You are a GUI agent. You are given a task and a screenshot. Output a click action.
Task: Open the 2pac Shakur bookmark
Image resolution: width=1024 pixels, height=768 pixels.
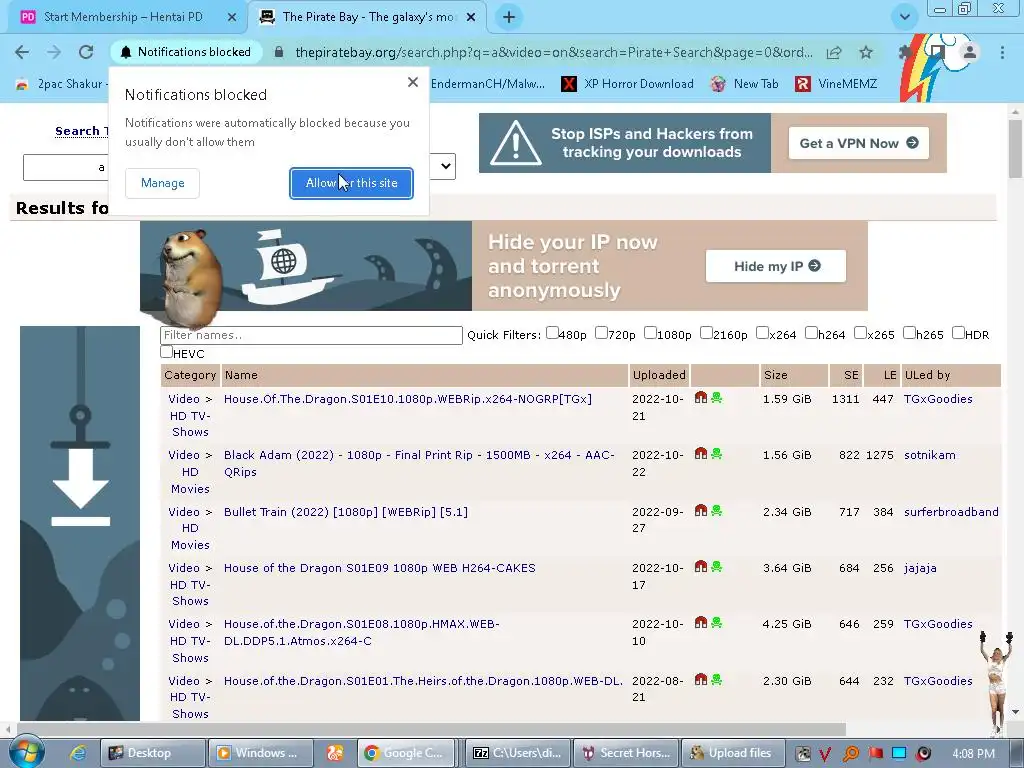tap(61, 84)
